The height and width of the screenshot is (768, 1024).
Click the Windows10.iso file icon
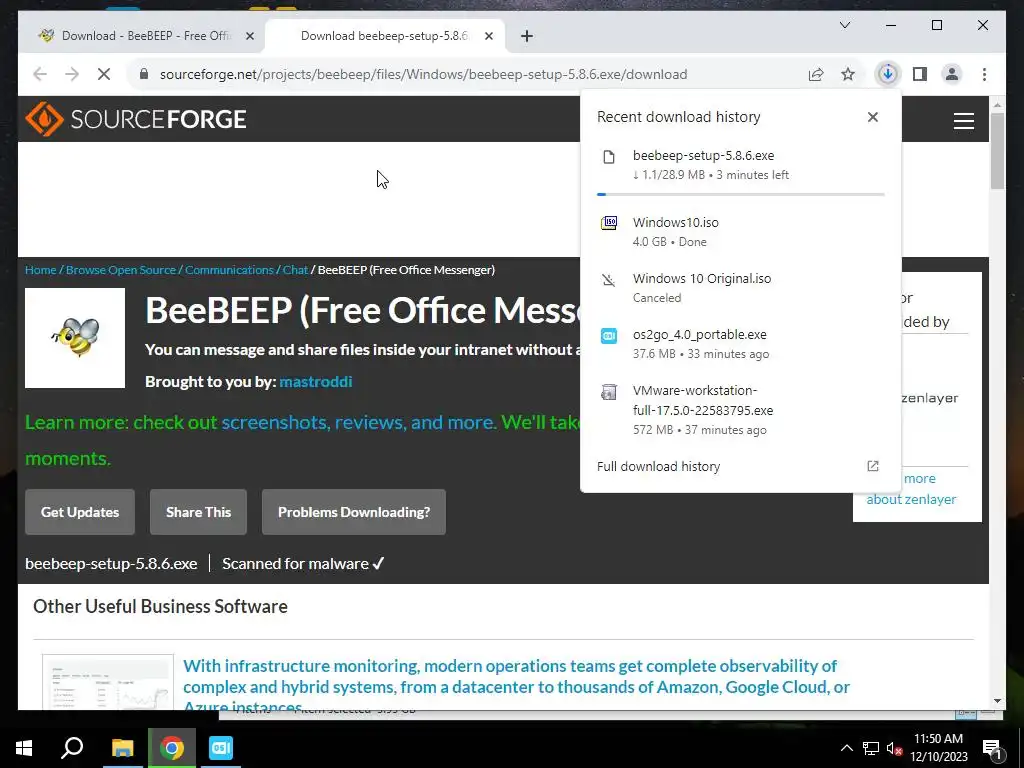click(x=609, y=223)
